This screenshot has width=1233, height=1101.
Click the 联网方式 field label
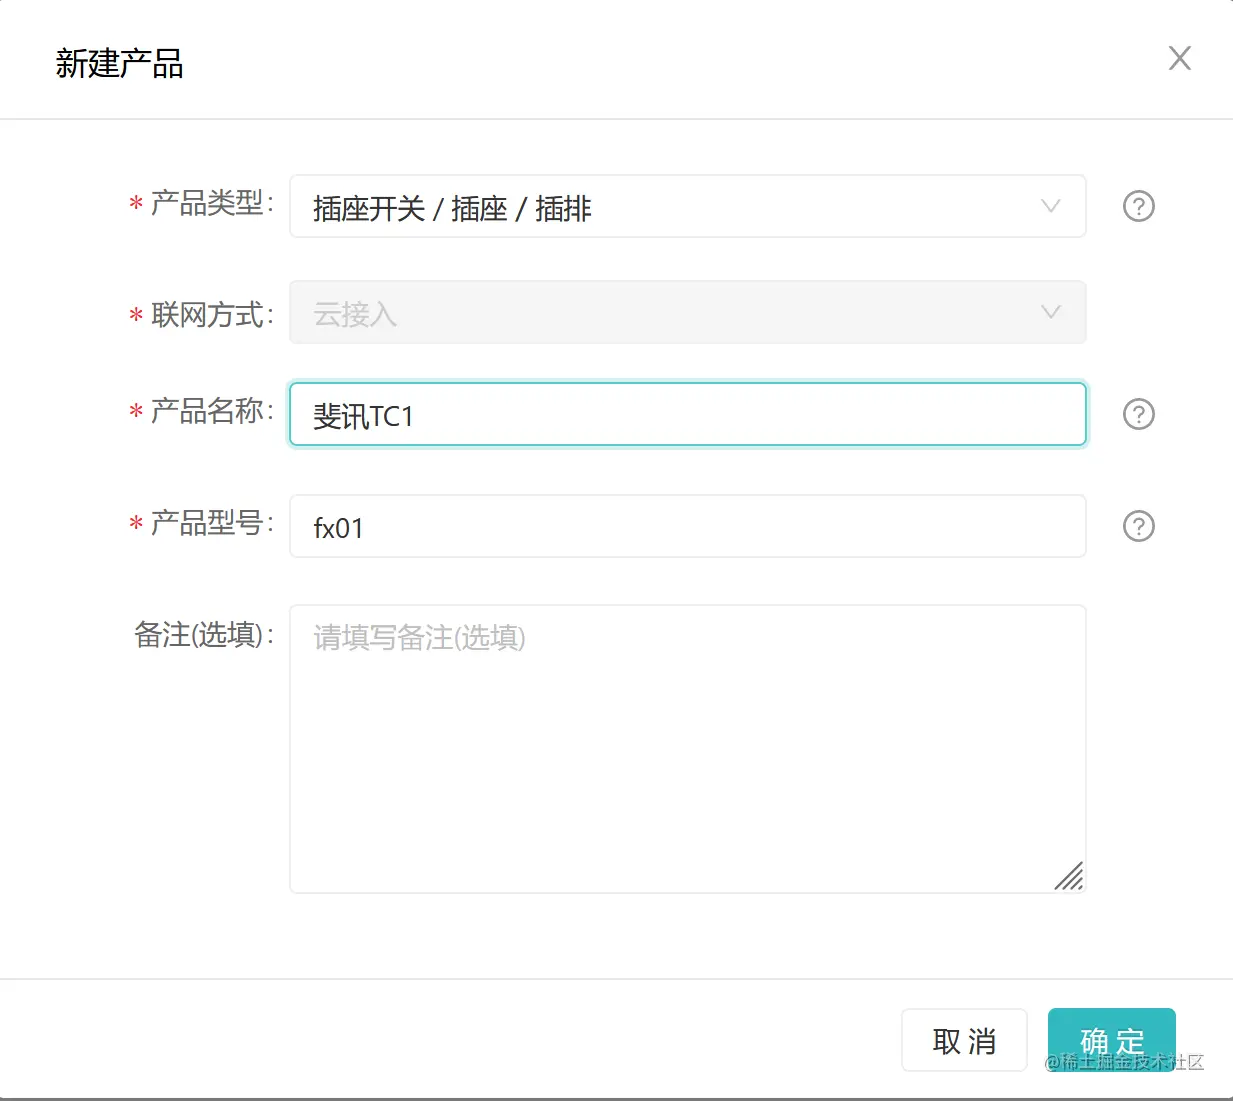click(207, 315)
